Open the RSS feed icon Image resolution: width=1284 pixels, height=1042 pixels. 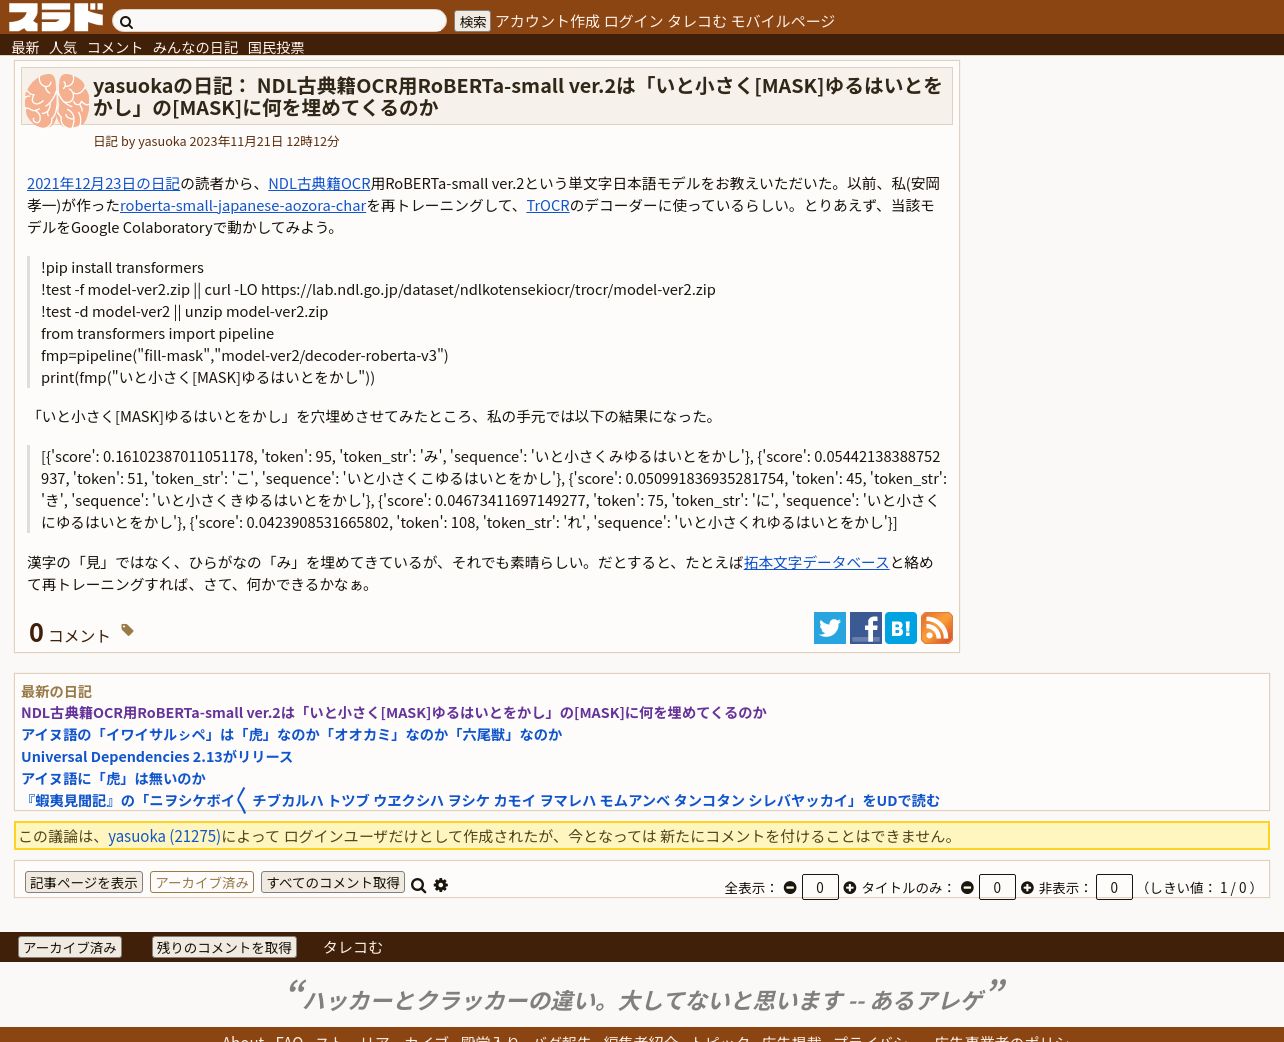[x=937, y=628]
